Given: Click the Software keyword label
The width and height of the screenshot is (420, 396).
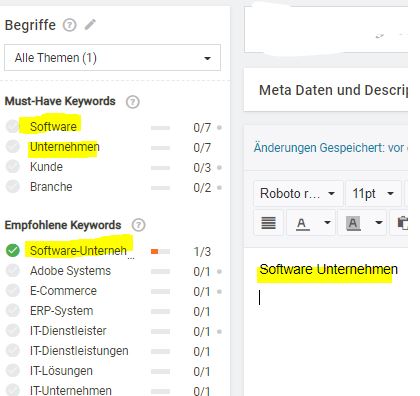Looking at the screenshot, I should click(53, 127).
